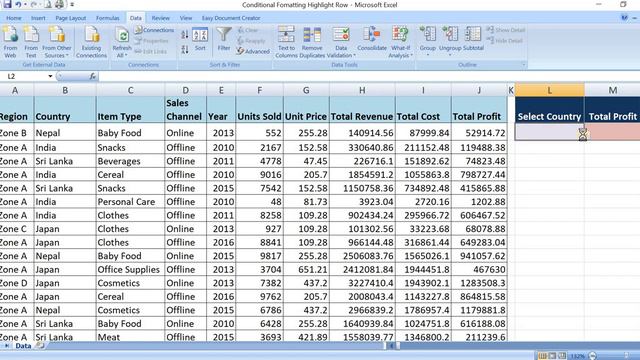Click the pink cell under Total Profit in column M
The image size is (640, 360).
(x=612, y=132)
